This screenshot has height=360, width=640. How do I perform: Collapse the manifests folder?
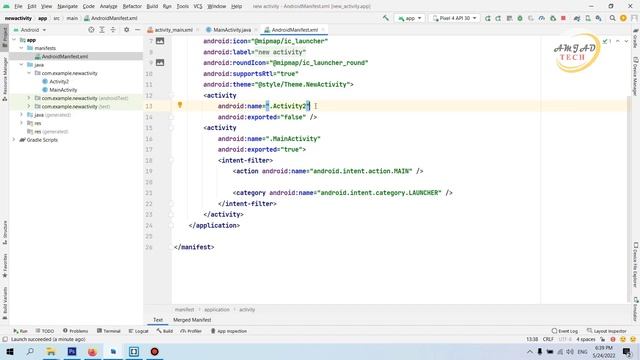click(x=22, y=48)
